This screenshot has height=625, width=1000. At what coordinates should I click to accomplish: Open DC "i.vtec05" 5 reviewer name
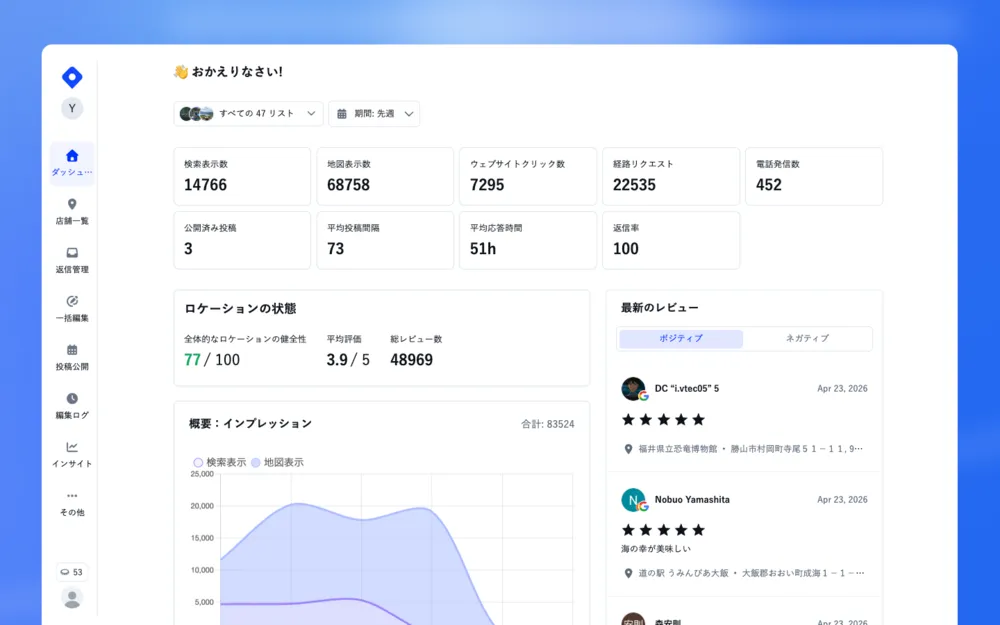(x=687, y=388)
